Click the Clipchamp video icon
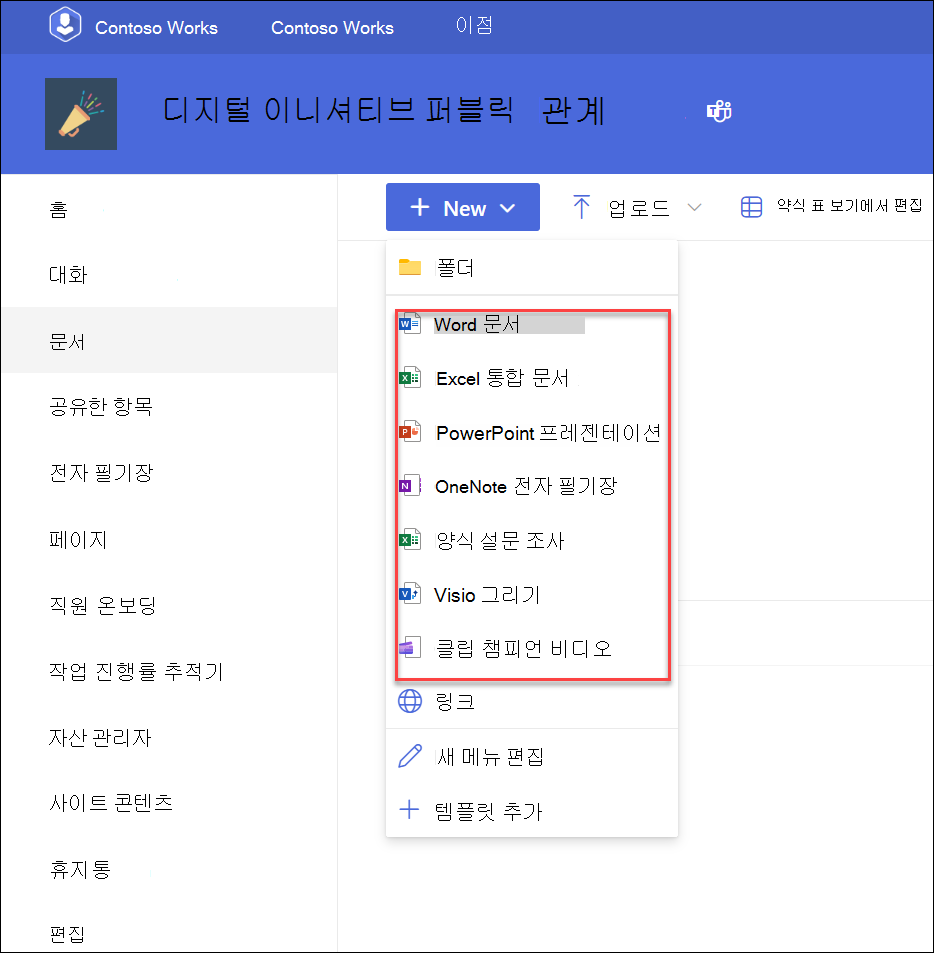The image size is (934, 953). pyautogui.click(x=410, y=648)
